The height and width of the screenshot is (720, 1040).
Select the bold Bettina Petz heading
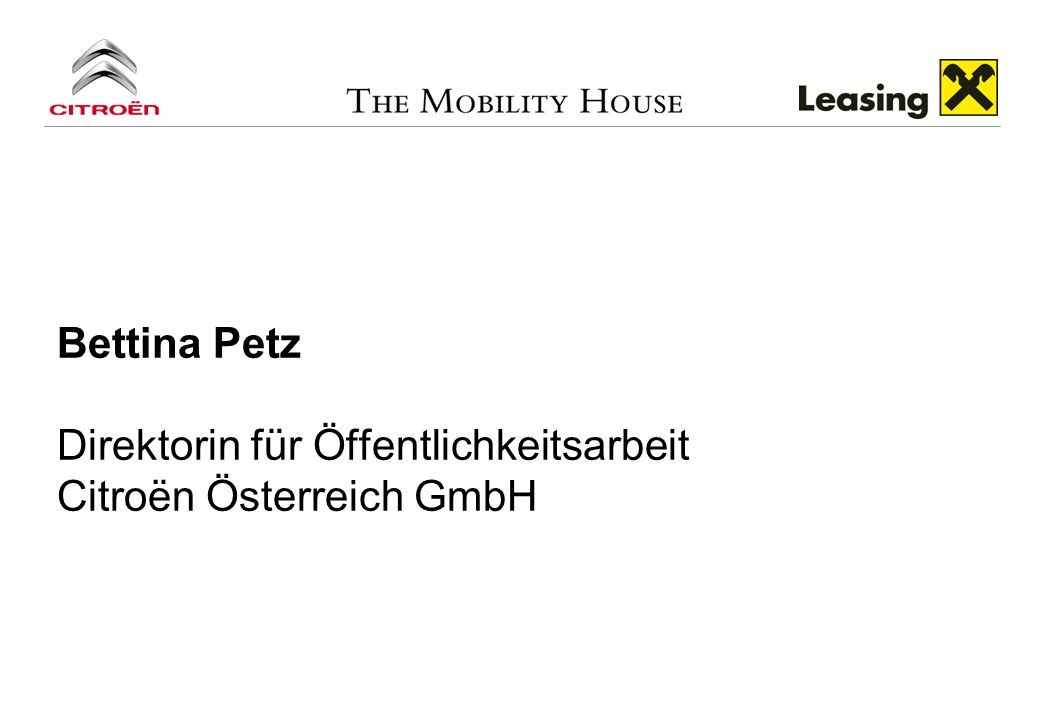click(180, 343)
